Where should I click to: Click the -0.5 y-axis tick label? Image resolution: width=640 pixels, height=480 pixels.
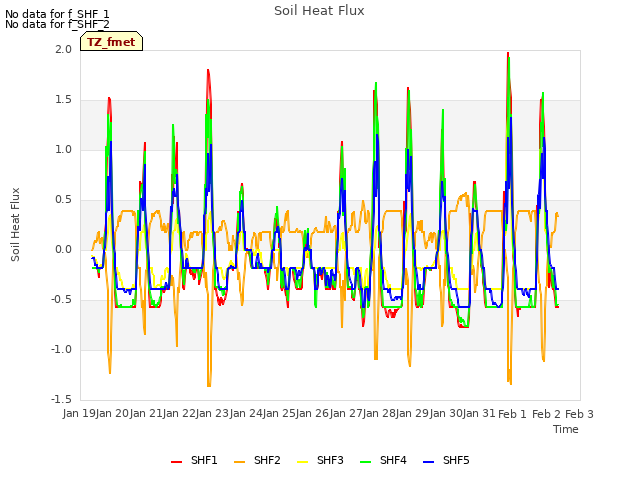[x=61, y=300]
